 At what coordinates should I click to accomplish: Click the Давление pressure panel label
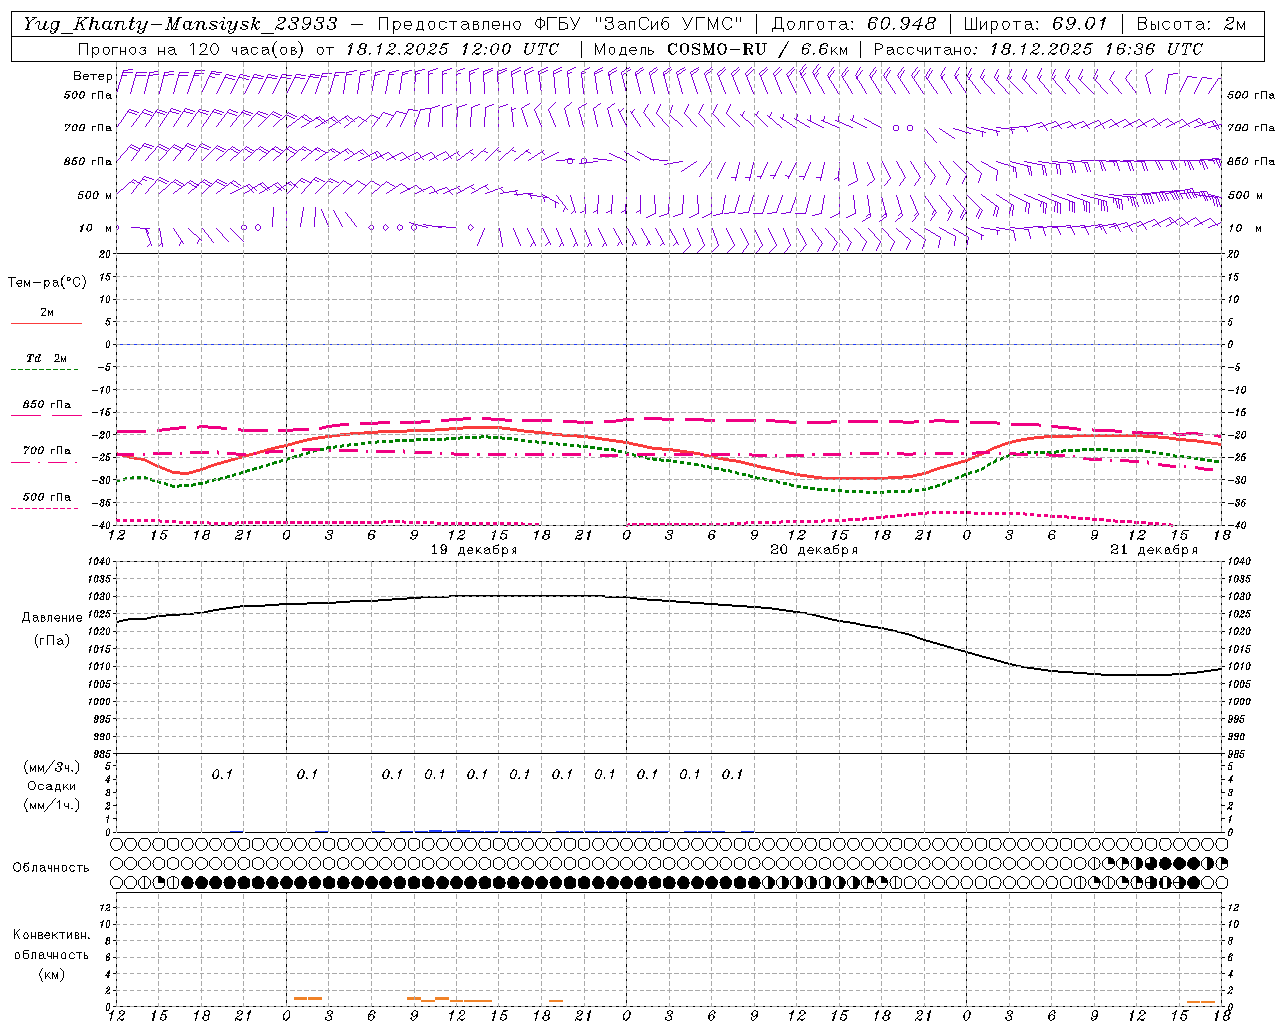[52, 618]
